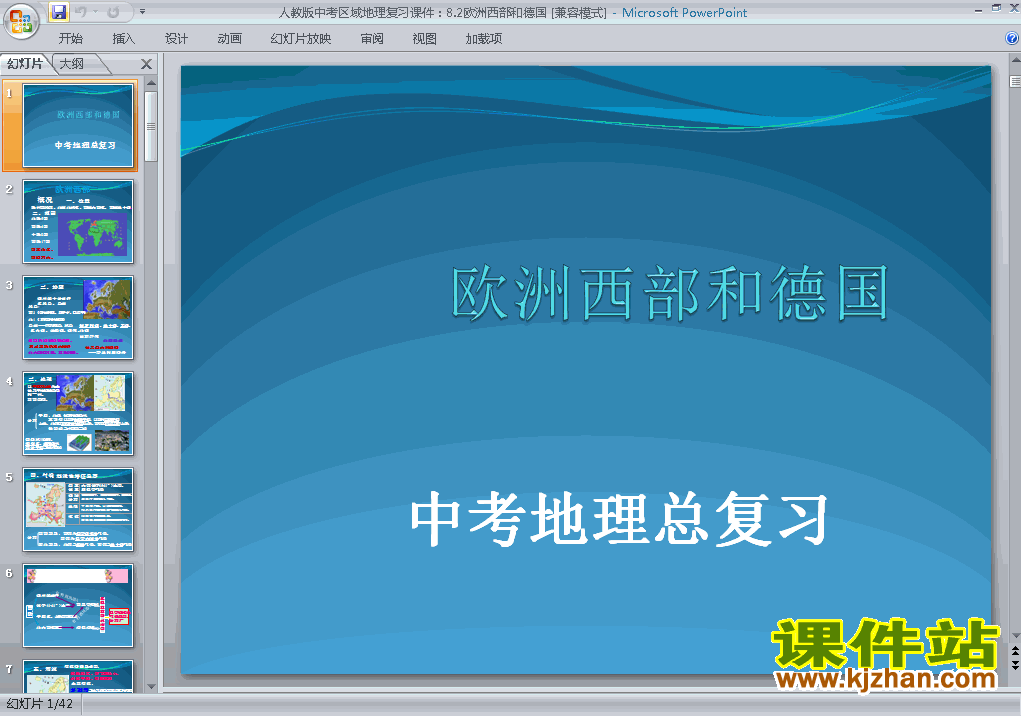1021x716 pixels.
Task: Click thumbnail pane scroll up arrow
Action: click(151, 83)
